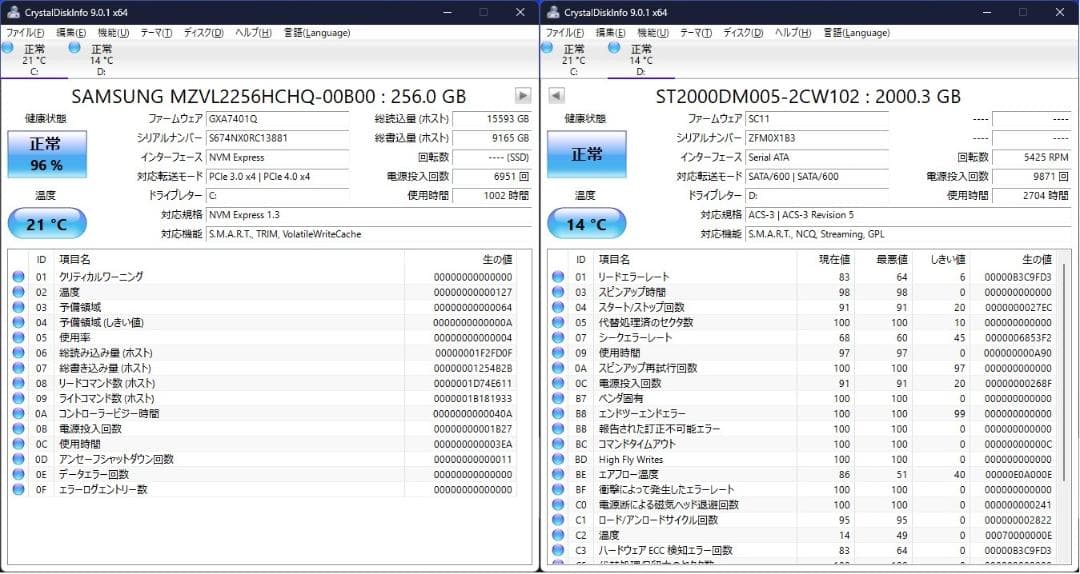
Task: Select 衝撃によって発生したエラーレート row
Action: tap(803, 489)
